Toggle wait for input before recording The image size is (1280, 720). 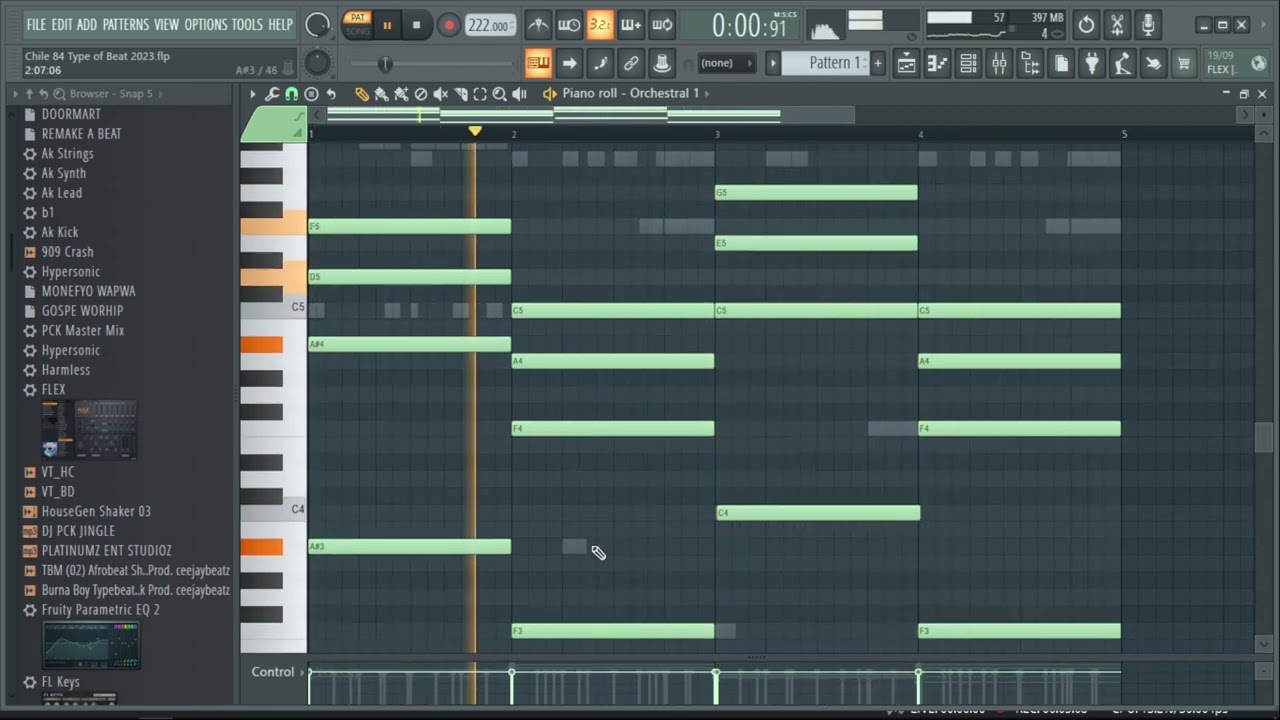pyautogui.click(x=569, y=25)
